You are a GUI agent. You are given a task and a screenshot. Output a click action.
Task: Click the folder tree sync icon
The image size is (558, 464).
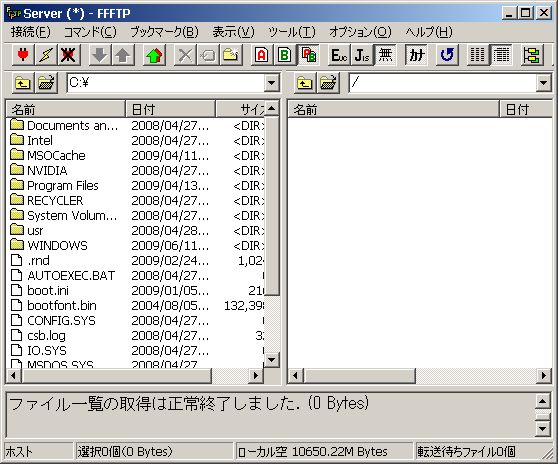coord(532,55)
